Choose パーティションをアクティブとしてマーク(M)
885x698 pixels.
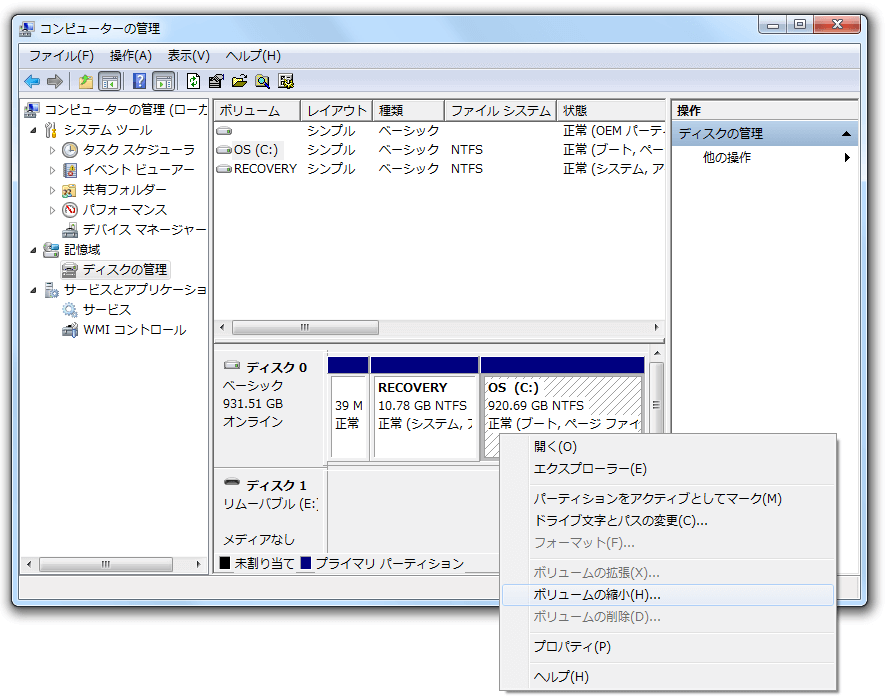667,499
